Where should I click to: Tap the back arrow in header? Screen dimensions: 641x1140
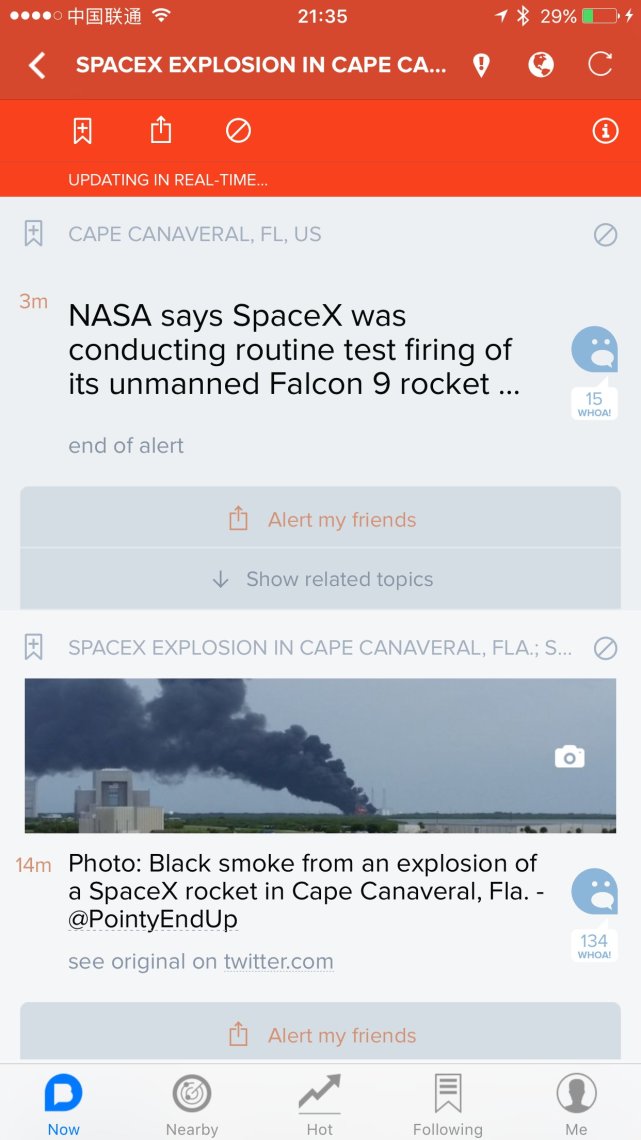tap(37, 66)
